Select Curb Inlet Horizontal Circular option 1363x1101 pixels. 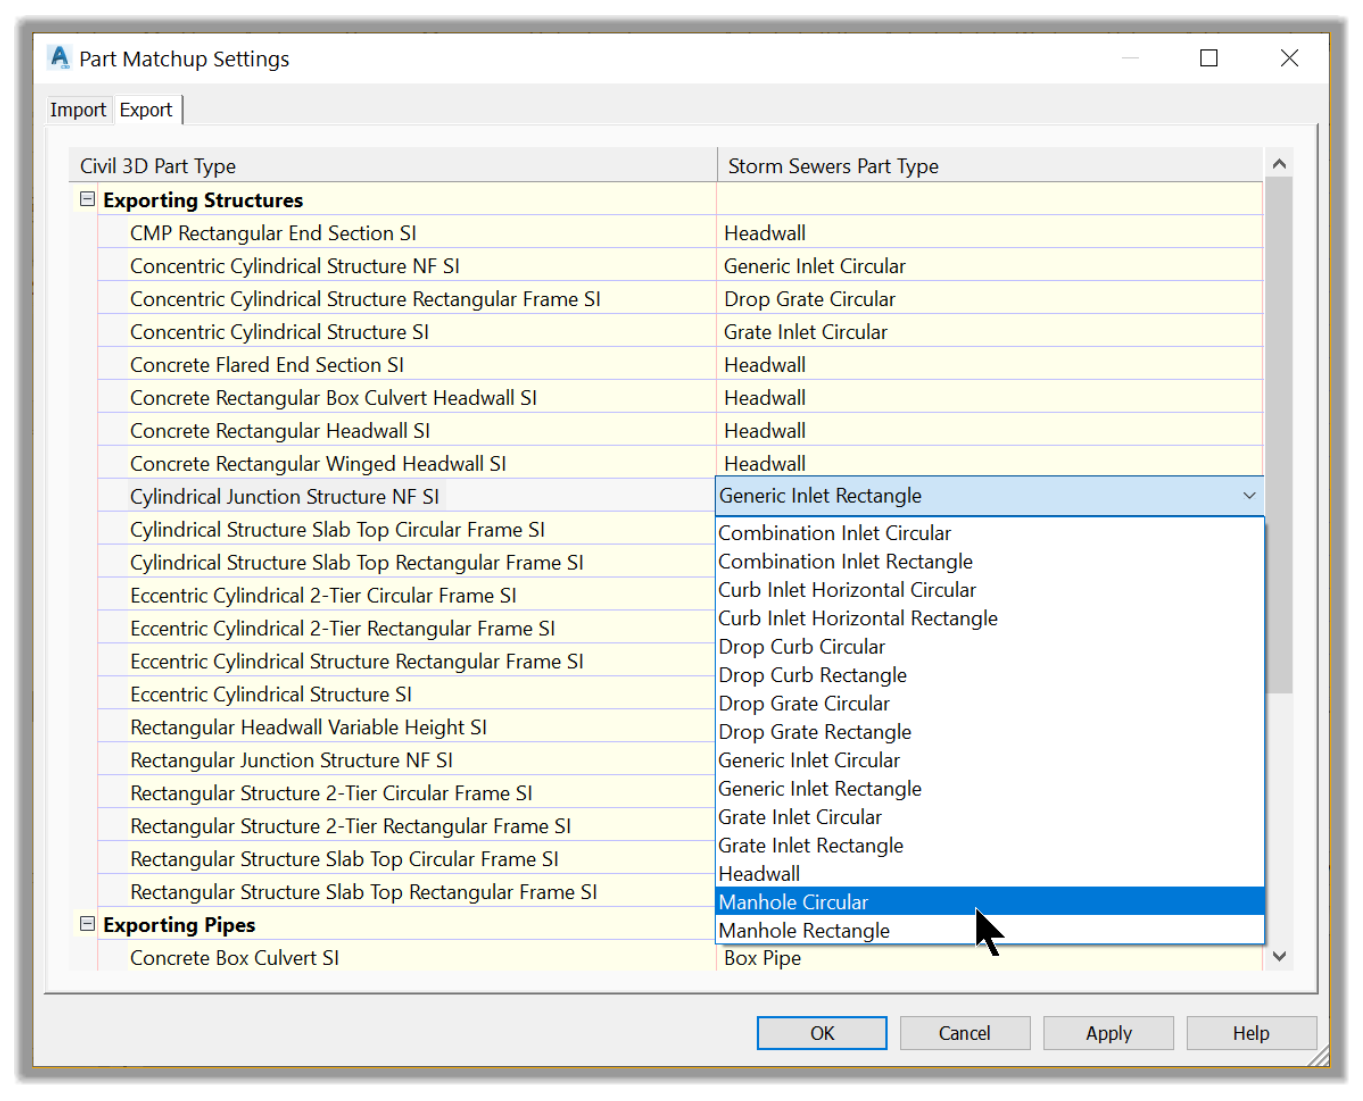[x=990, y=590]
